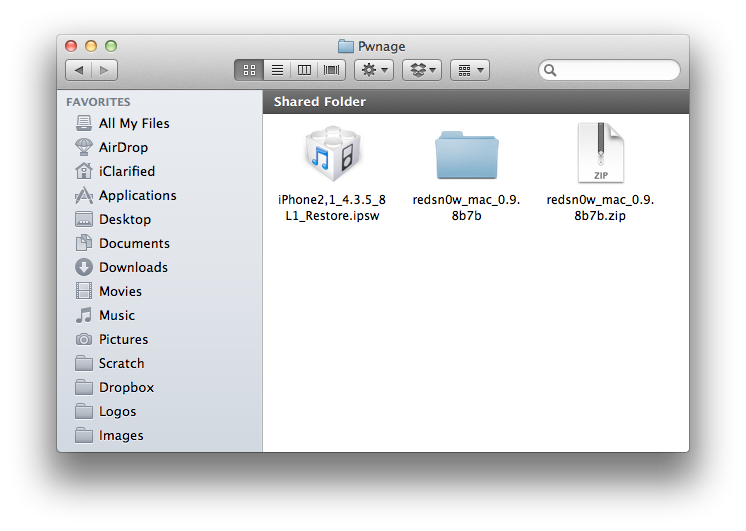Select the redsn0w_mac_0.9.8b7b.zip archive icon

pyautogui.click(x=600, y=153)
